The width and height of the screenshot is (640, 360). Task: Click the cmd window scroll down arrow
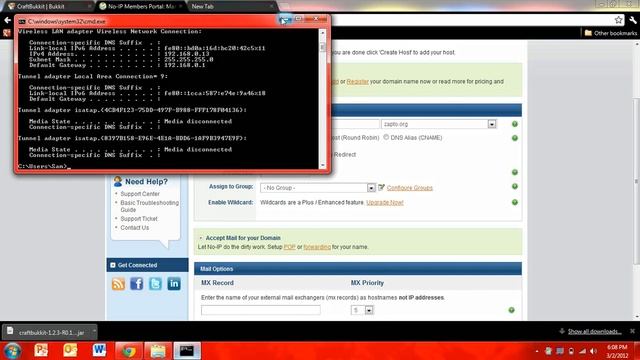[x=322, y=165]
